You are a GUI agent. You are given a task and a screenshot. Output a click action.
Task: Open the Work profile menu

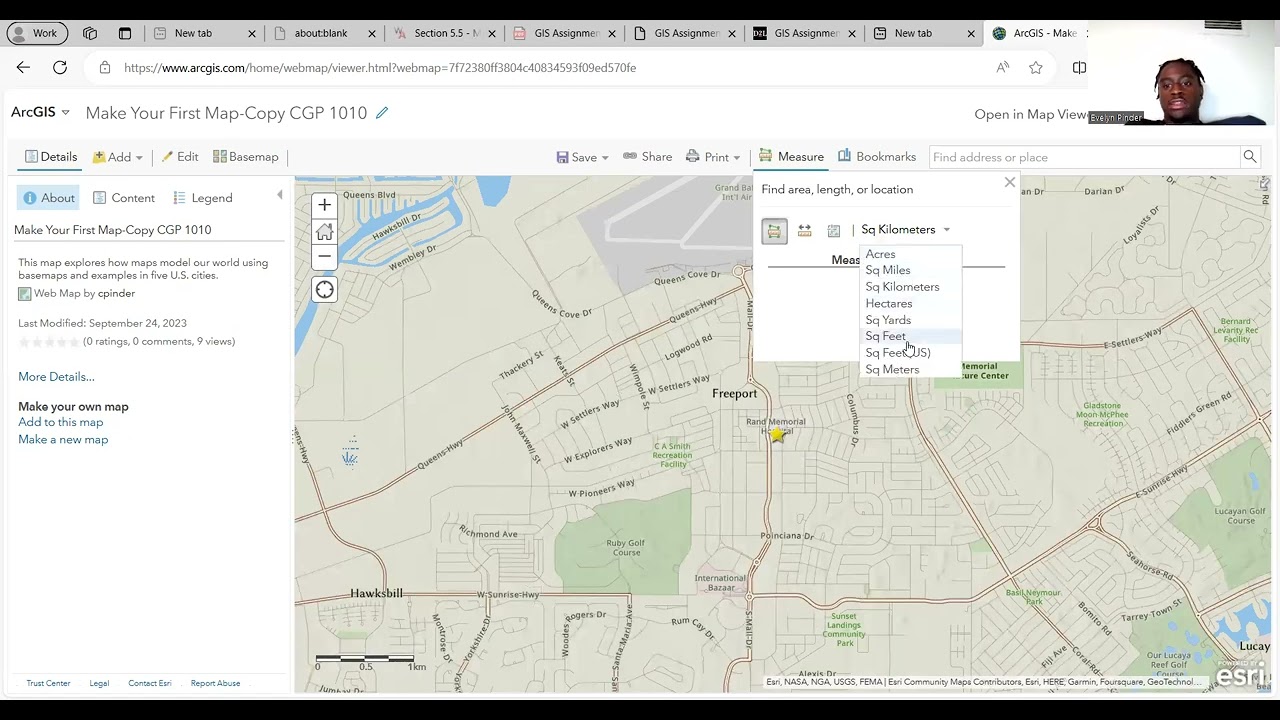point(37,33)
